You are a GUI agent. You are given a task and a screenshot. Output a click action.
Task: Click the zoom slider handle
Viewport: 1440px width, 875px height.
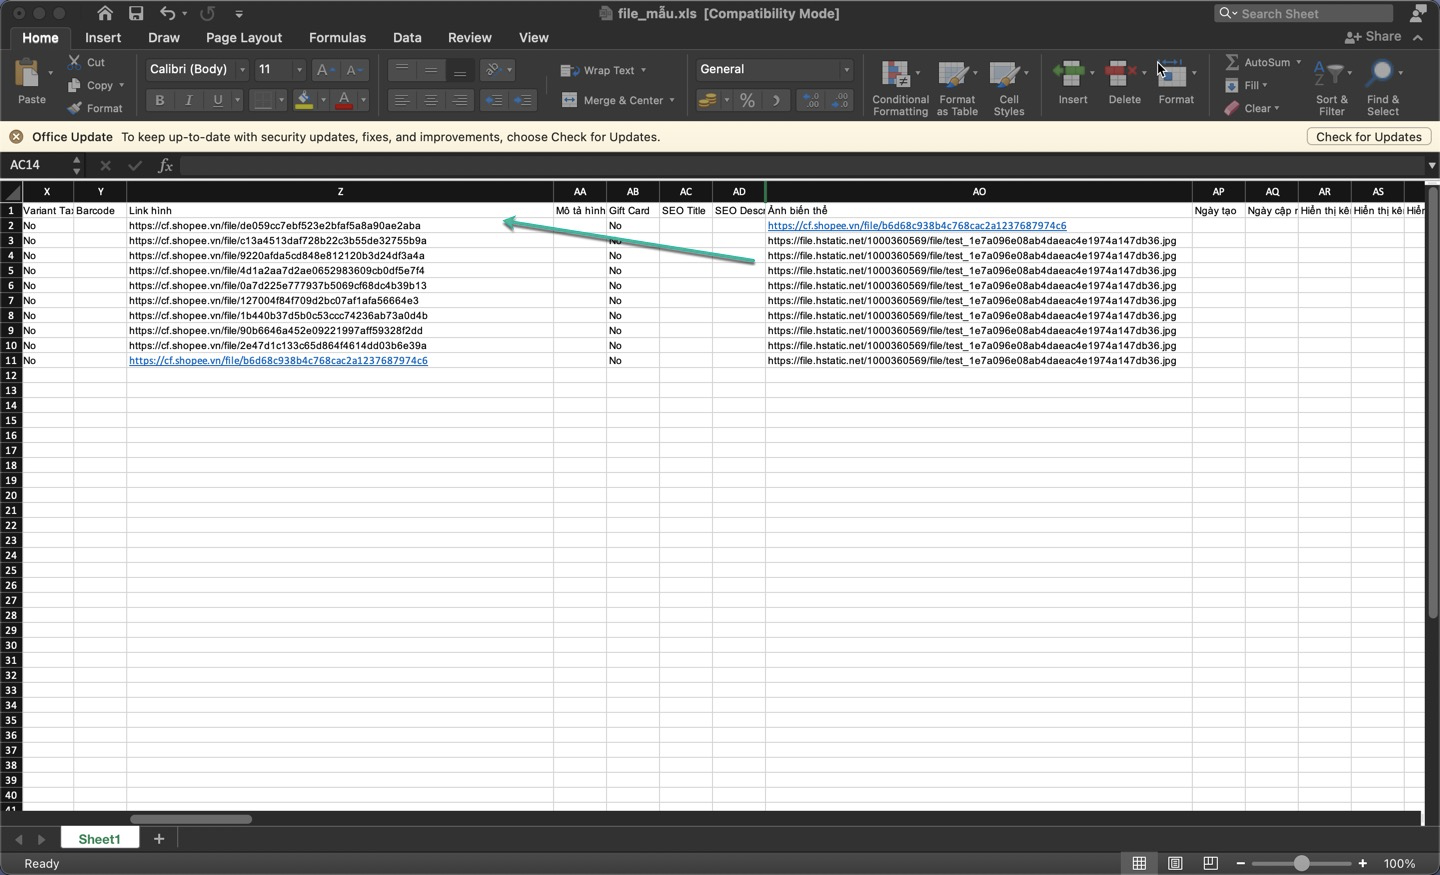tap(1301, 863)
